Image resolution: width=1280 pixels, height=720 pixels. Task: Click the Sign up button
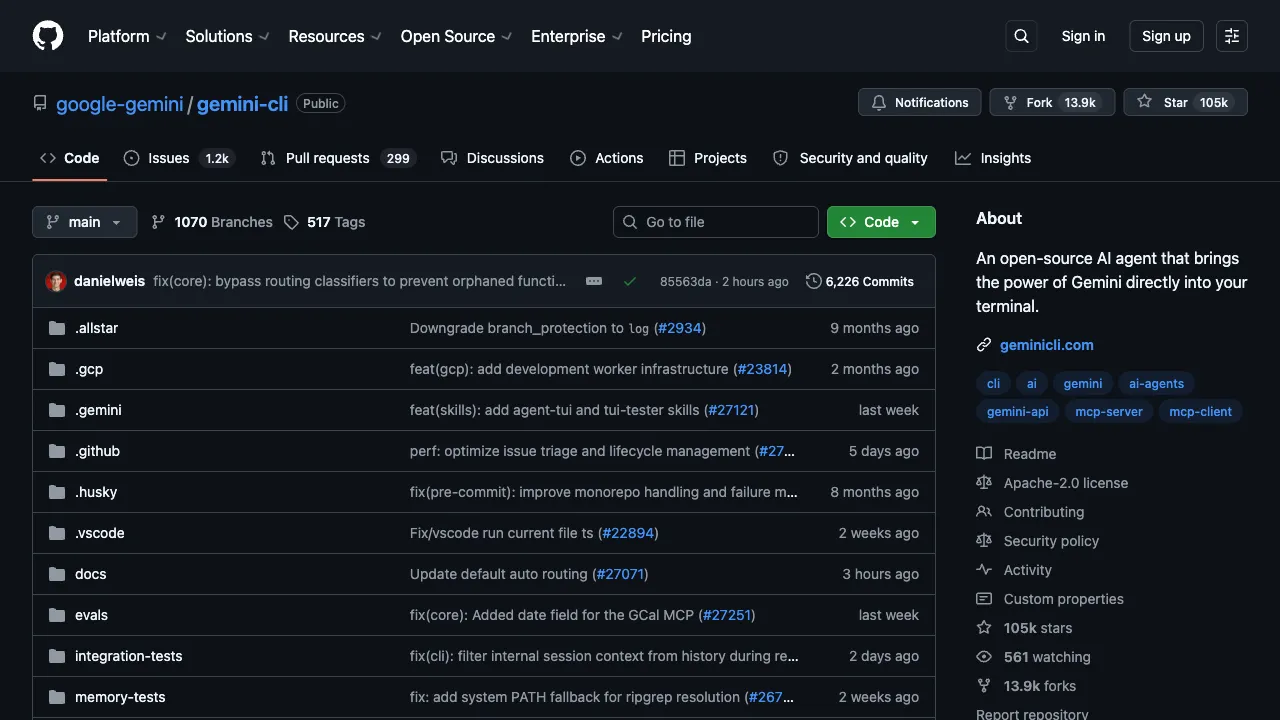pyautogui.click(x=1166, y=36)
